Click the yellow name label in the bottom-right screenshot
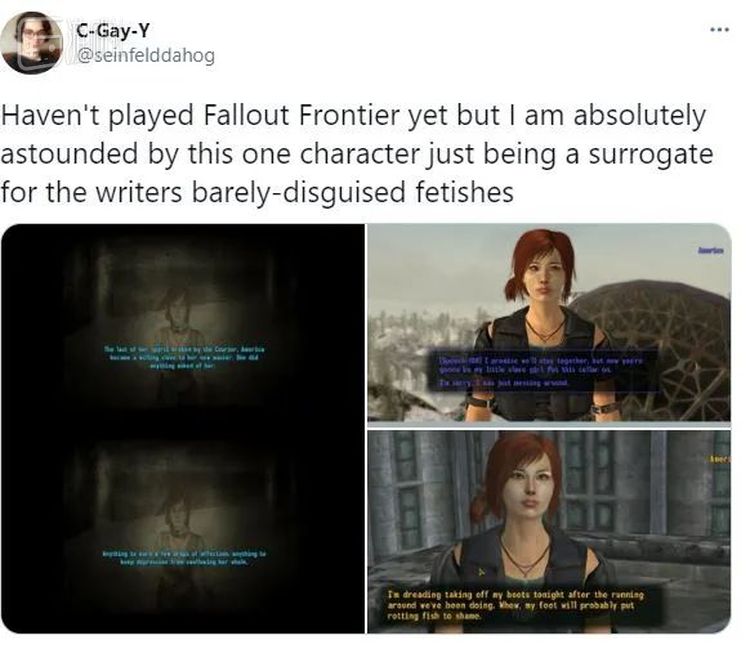Image resolution: width=750 pixels, height=649 pixels. [x=718, y=459]
